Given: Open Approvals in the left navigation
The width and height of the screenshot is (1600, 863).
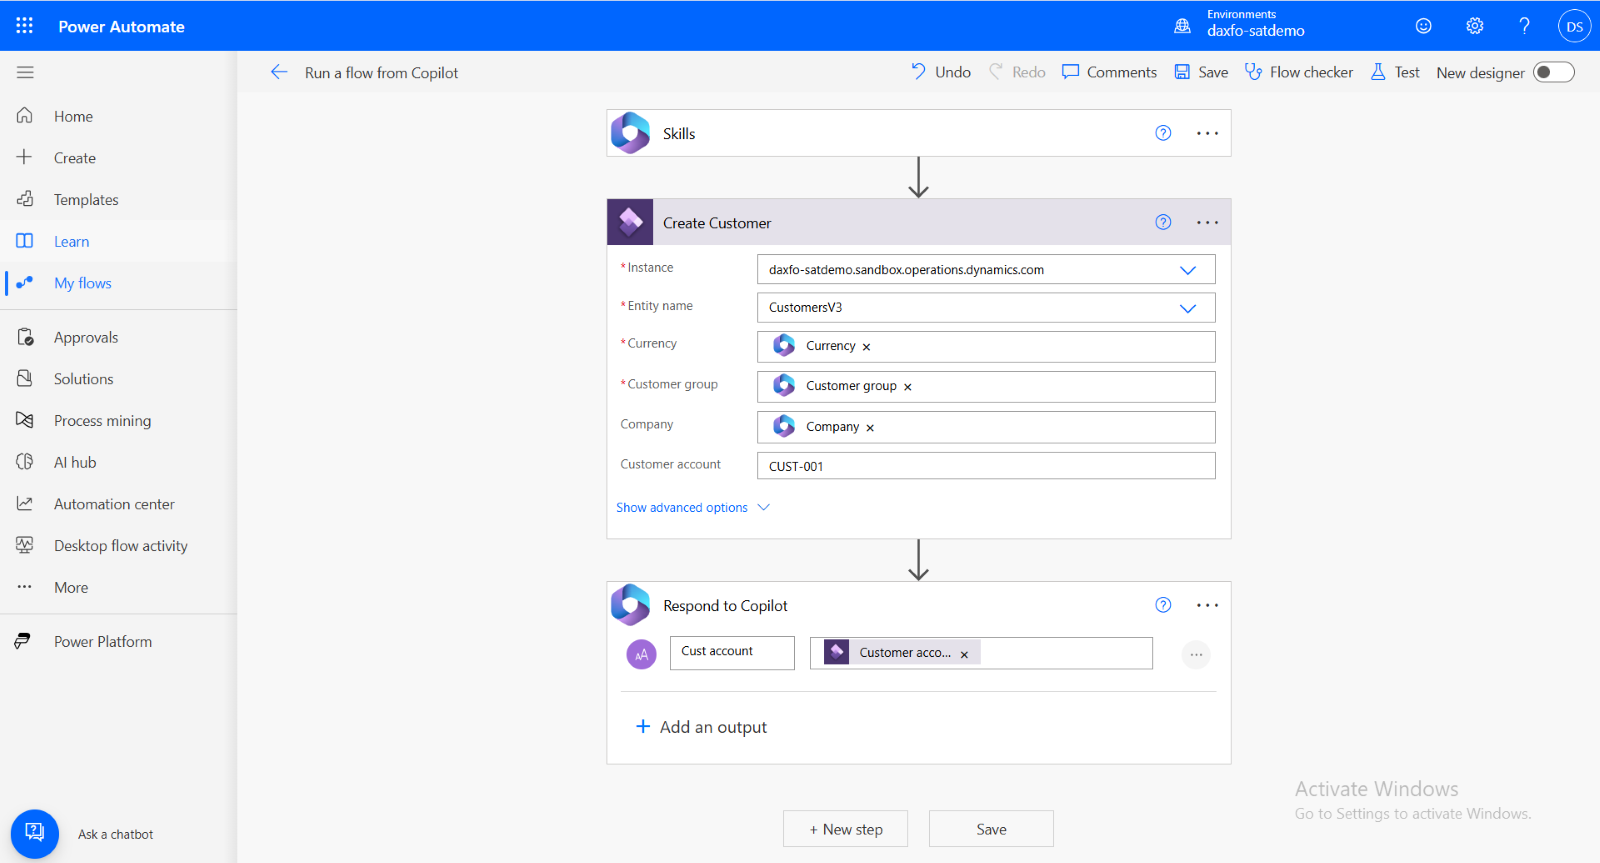Looking at the screenshot, I should point(86,338).
